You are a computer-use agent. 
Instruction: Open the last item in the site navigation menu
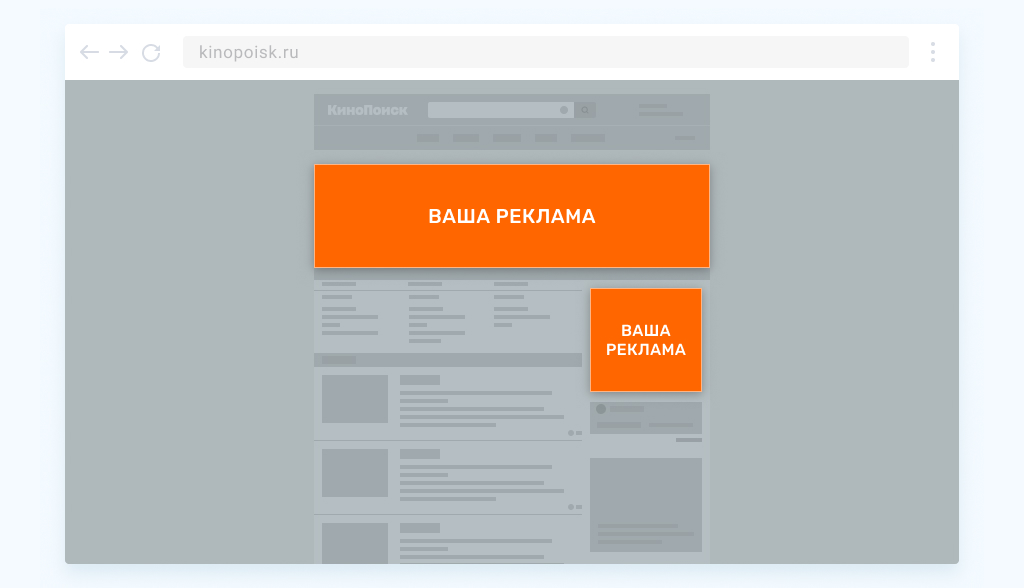tap(587, 138)
